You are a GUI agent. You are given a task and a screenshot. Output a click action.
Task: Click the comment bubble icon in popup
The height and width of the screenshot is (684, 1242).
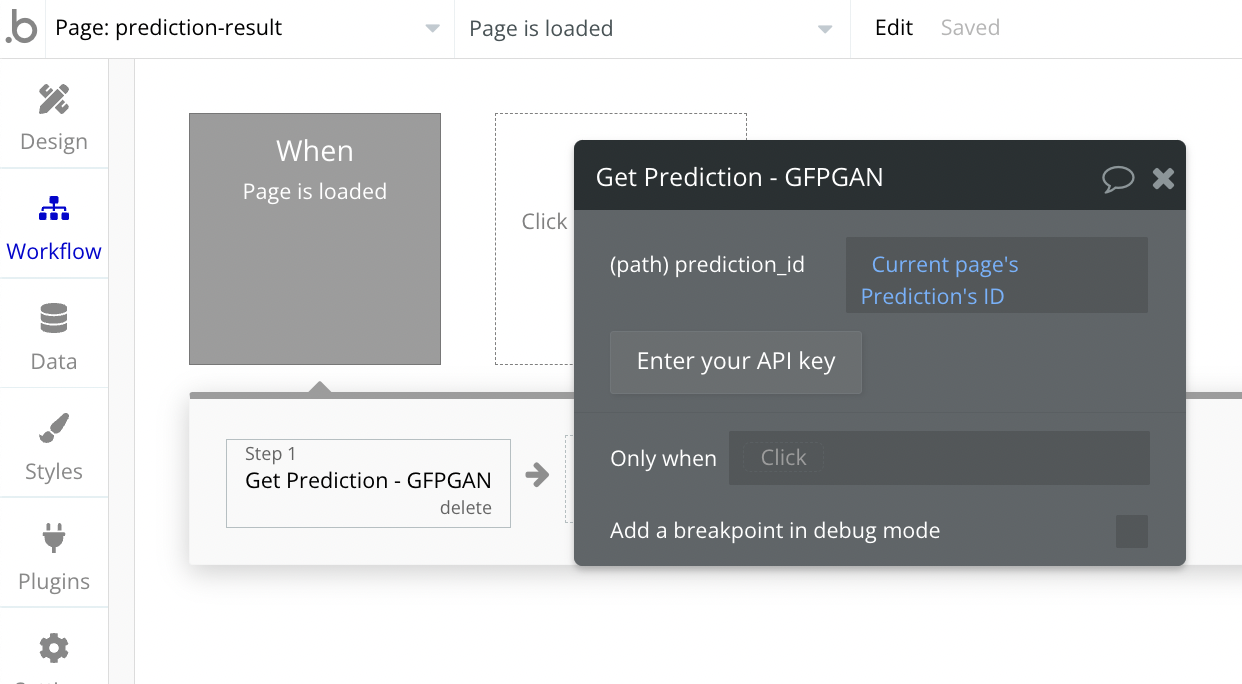1118,179
